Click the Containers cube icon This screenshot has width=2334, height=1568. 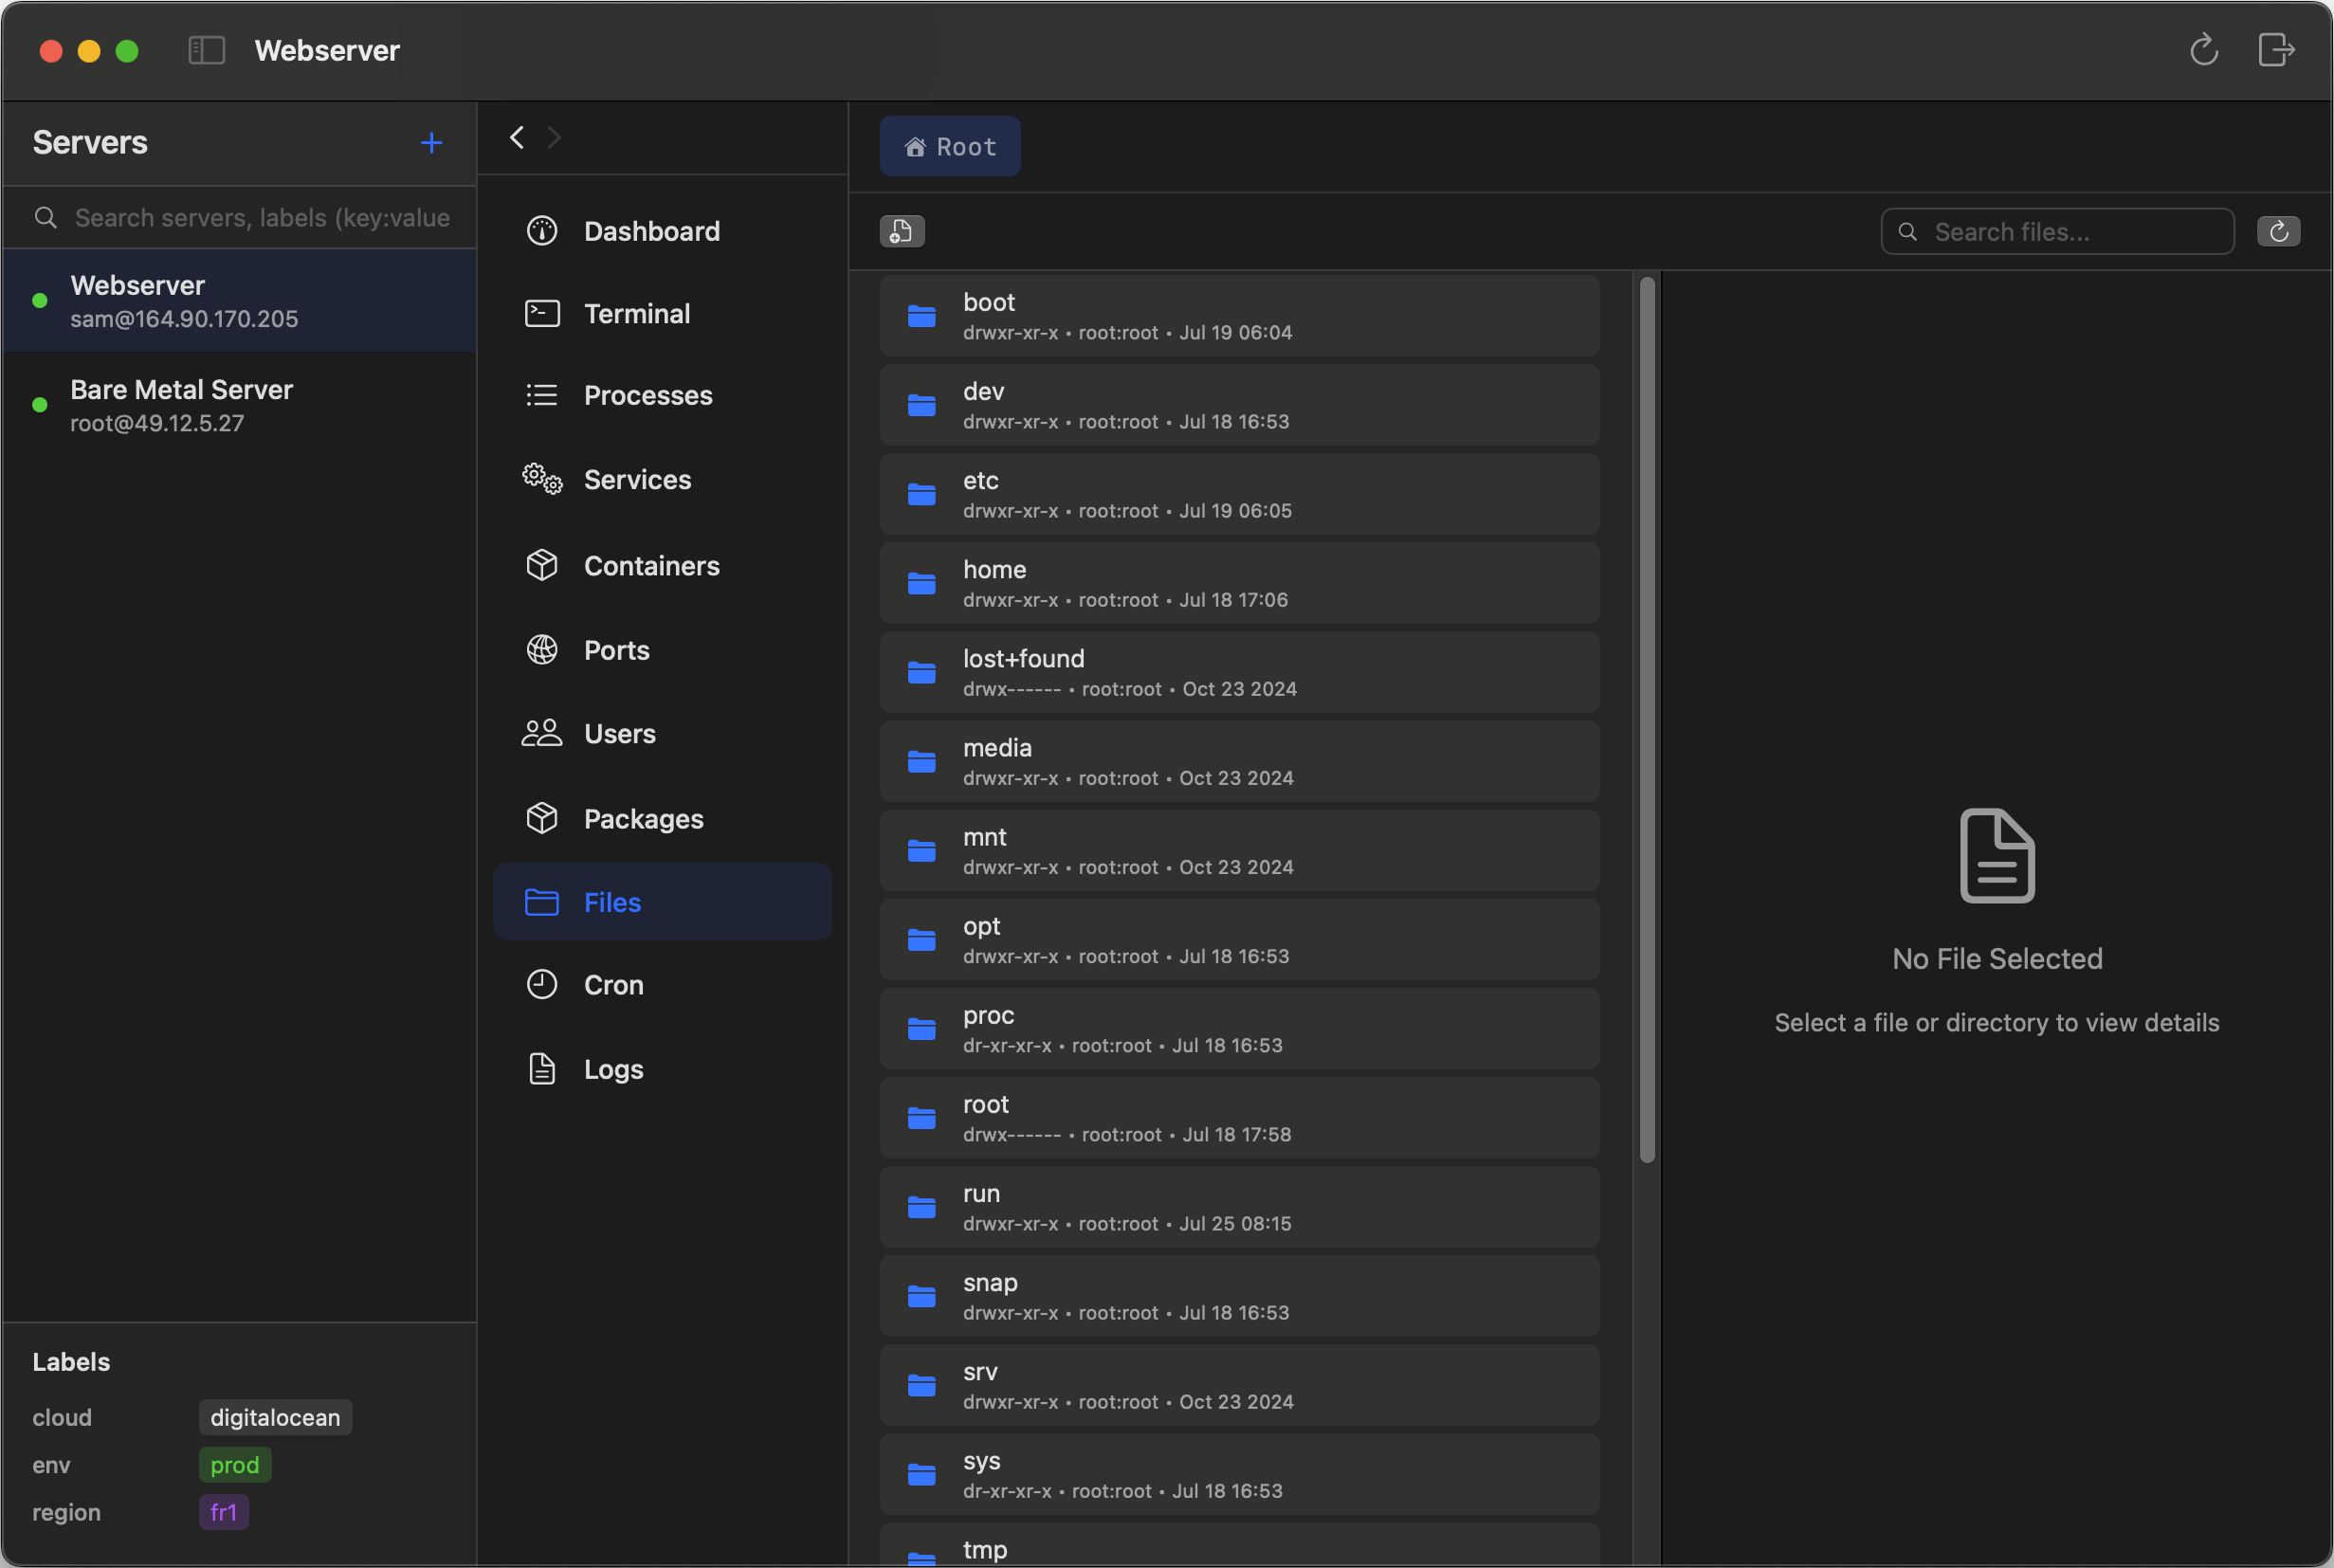coord(542,565)
